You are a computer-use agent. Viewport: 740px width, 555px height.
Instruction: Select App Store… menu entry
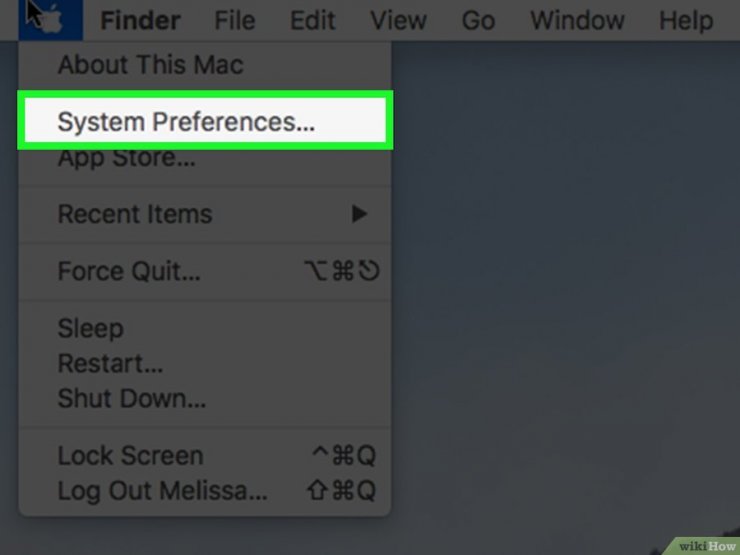205,160
